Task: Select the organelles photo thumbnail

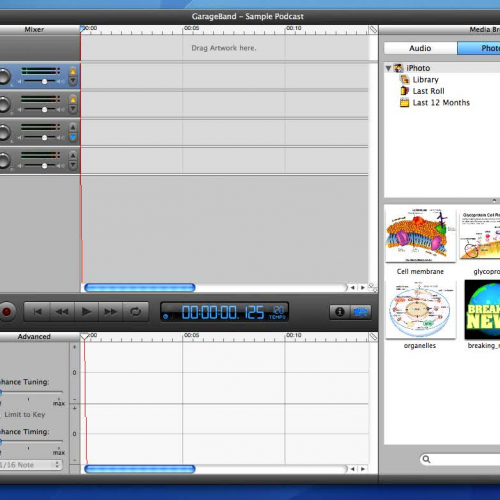Action: [420, 310]
